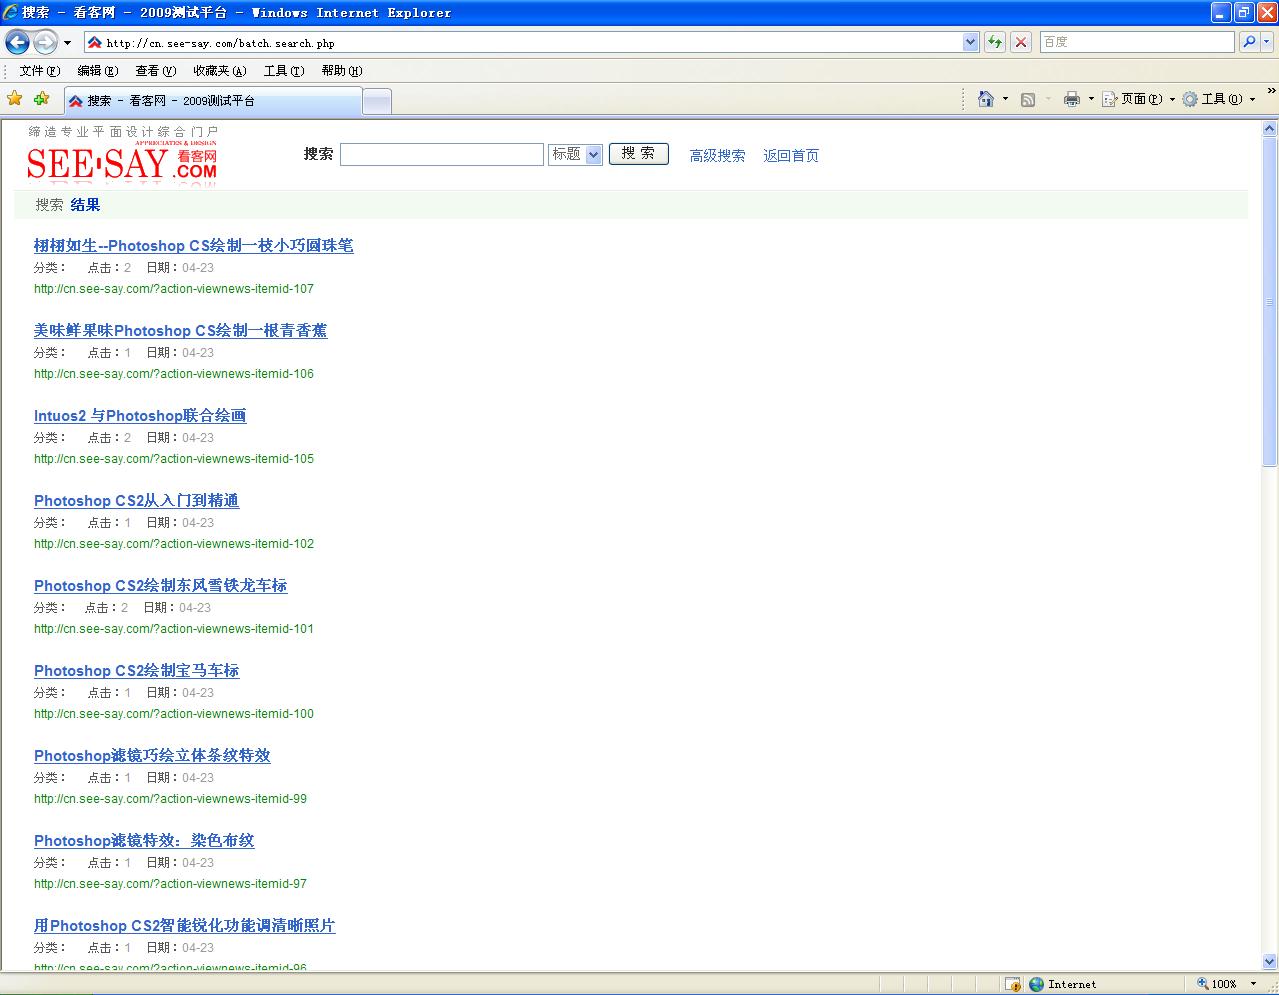Expand the address bar history dropdown
This screenshot has width=1279, height=995.
coord(970,42)
